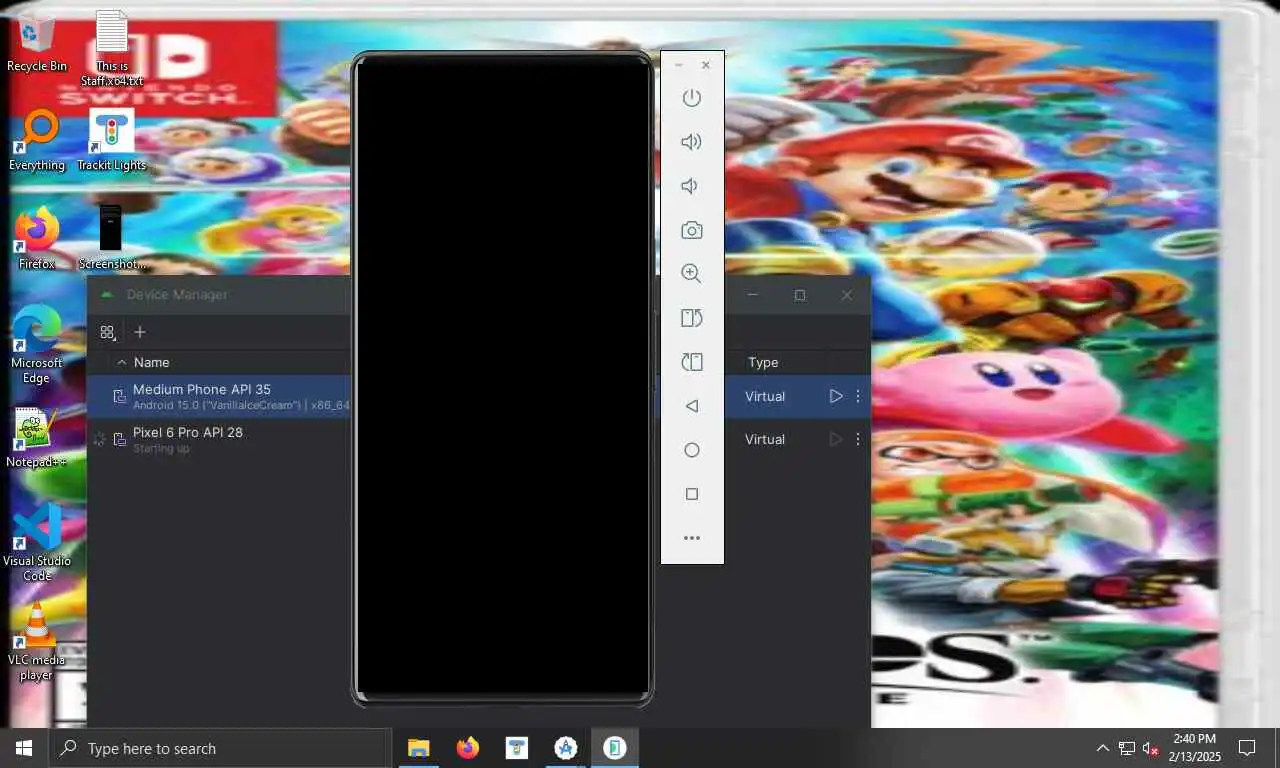Viewport: 1280px width, 768px height.
Task: Collapse the Name column chevron
Action: (122, 362)
